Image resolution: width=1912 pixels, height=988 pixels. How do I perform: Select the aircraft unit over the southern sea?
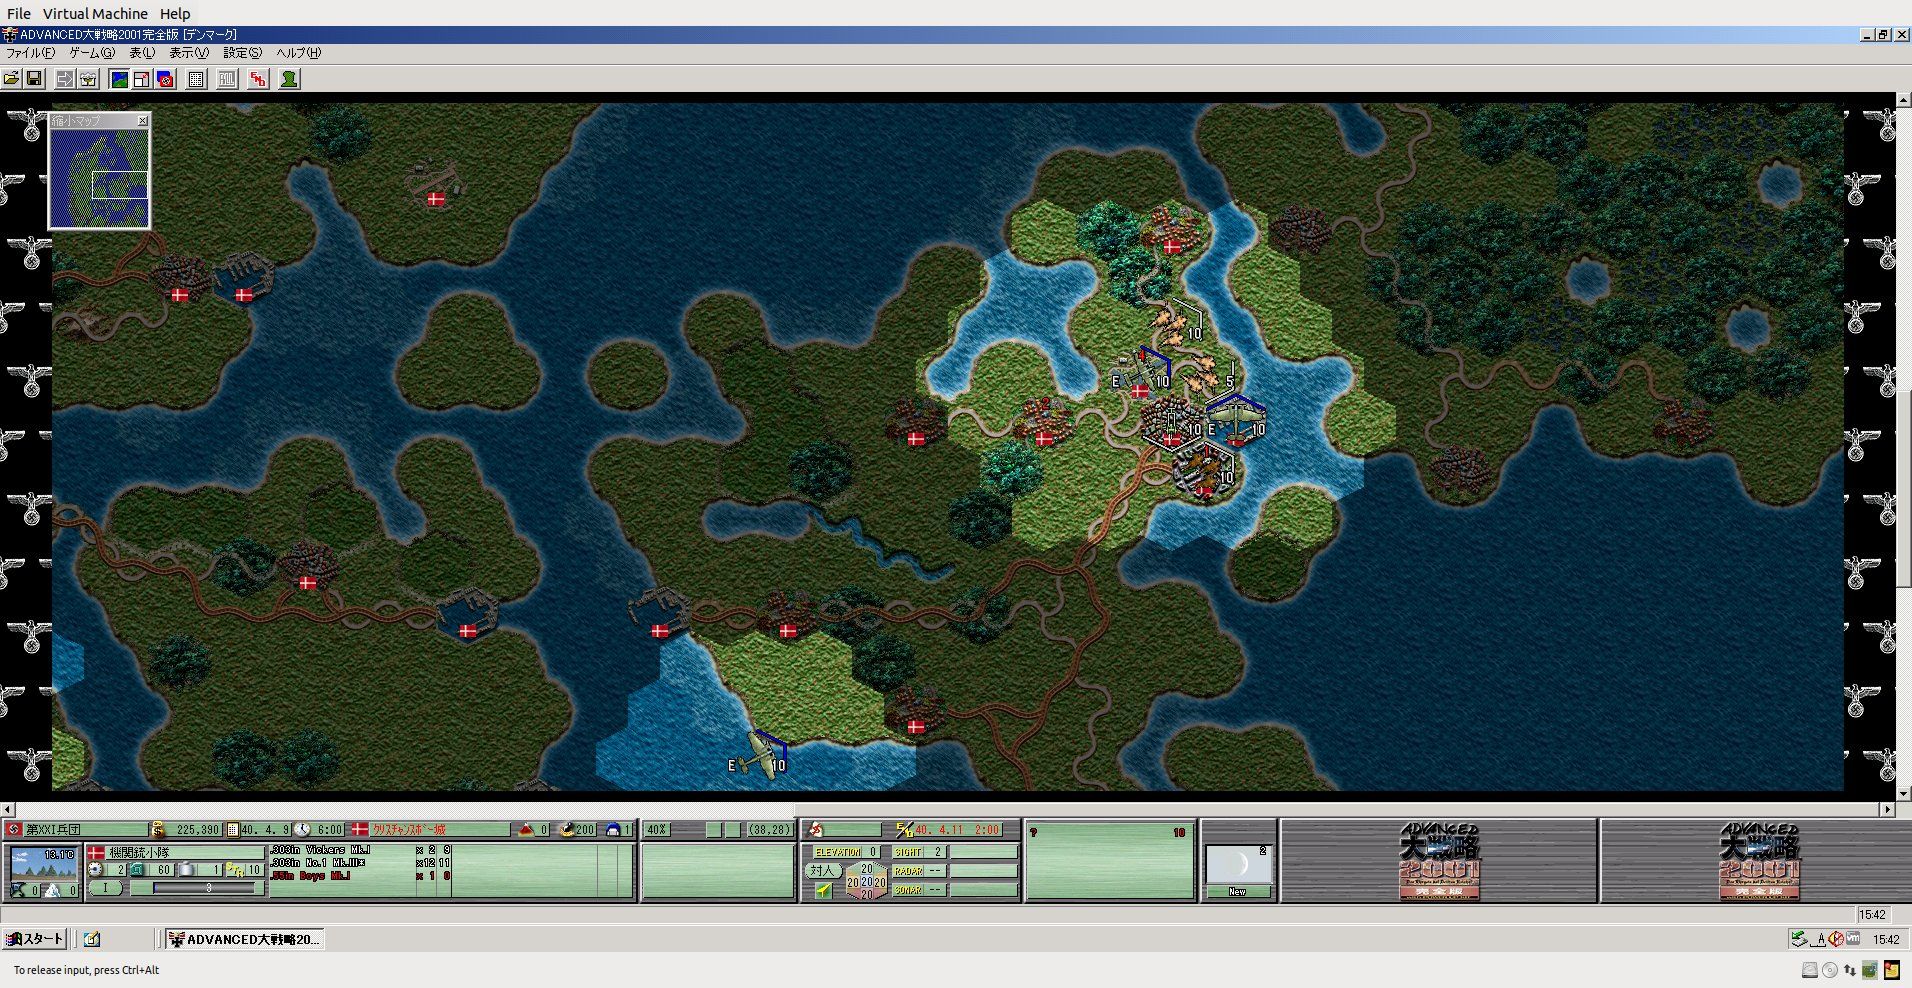(762, 757)
